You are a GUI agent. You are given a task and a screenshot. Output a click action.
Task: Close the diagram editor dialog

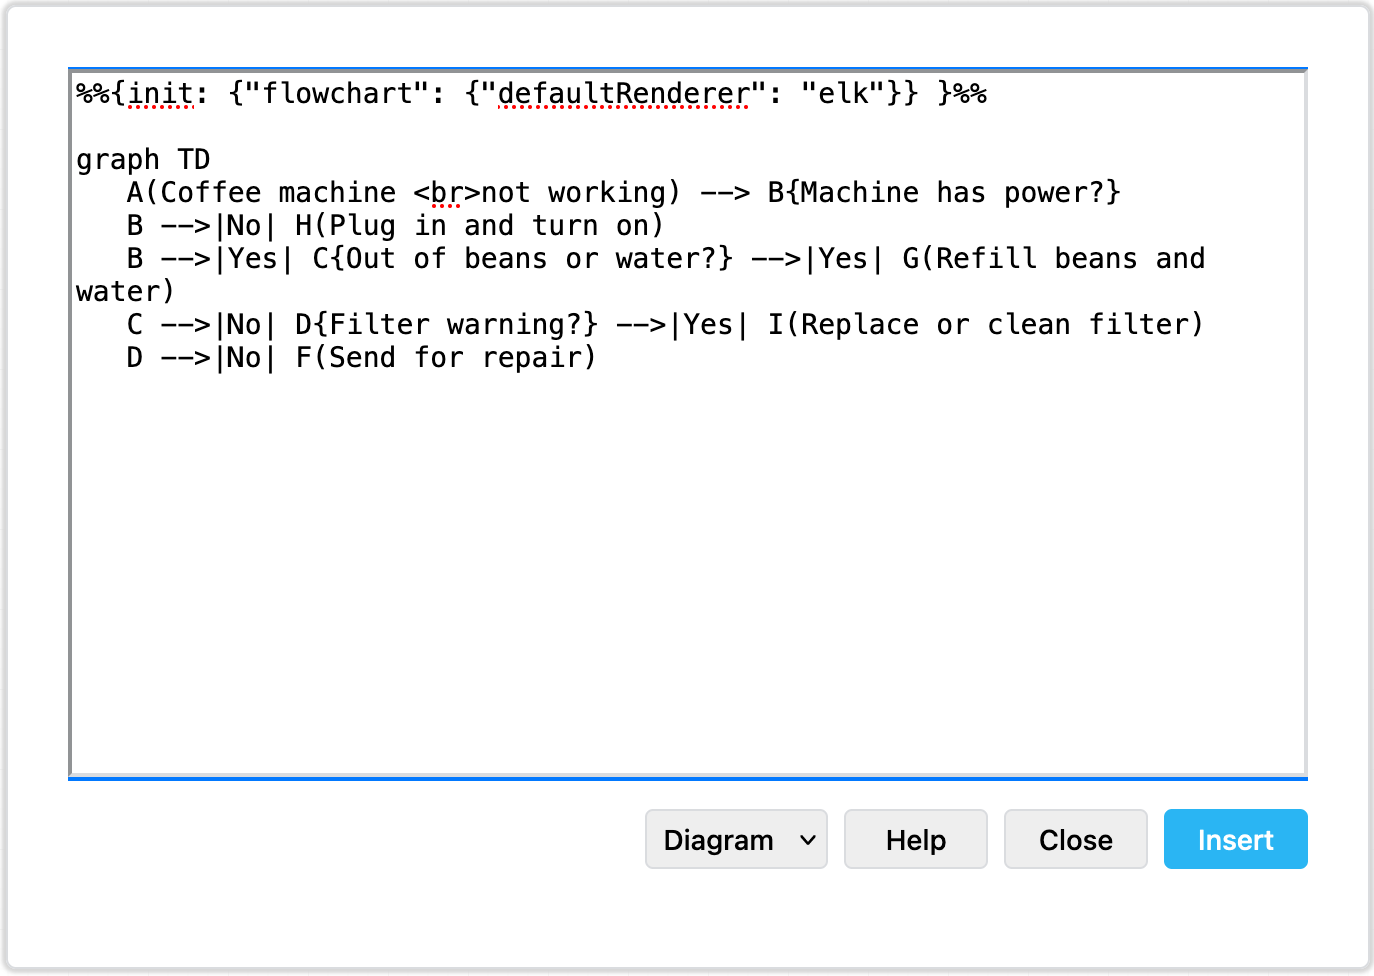click(x=1075, y=839)
